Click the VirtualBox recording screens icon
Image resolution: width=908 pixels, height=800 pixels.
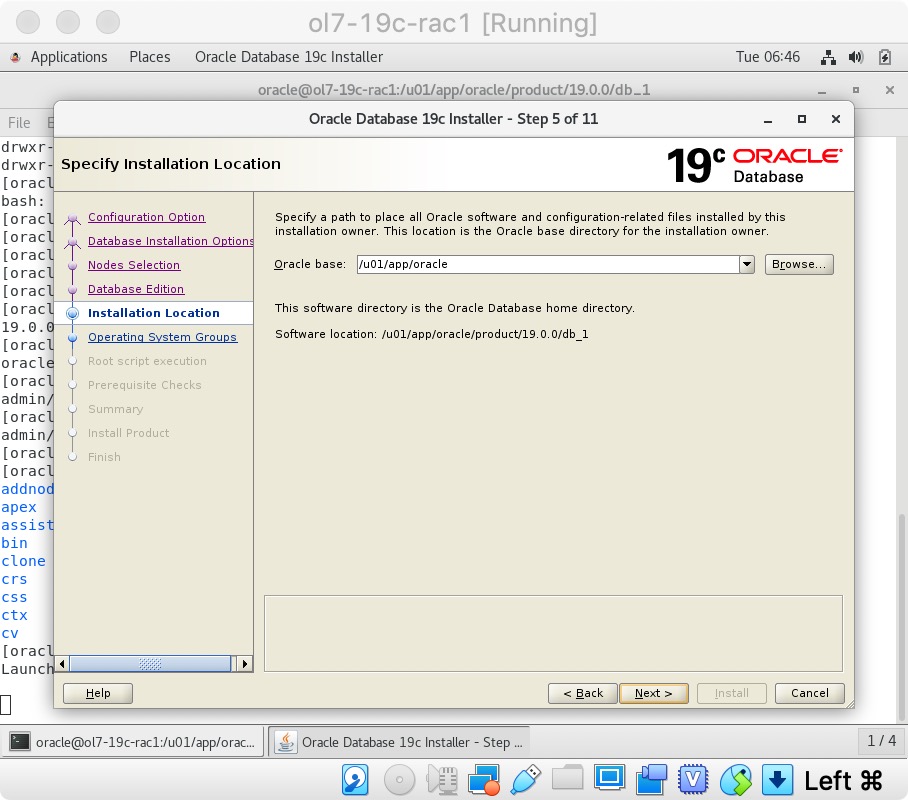[651, 780]
